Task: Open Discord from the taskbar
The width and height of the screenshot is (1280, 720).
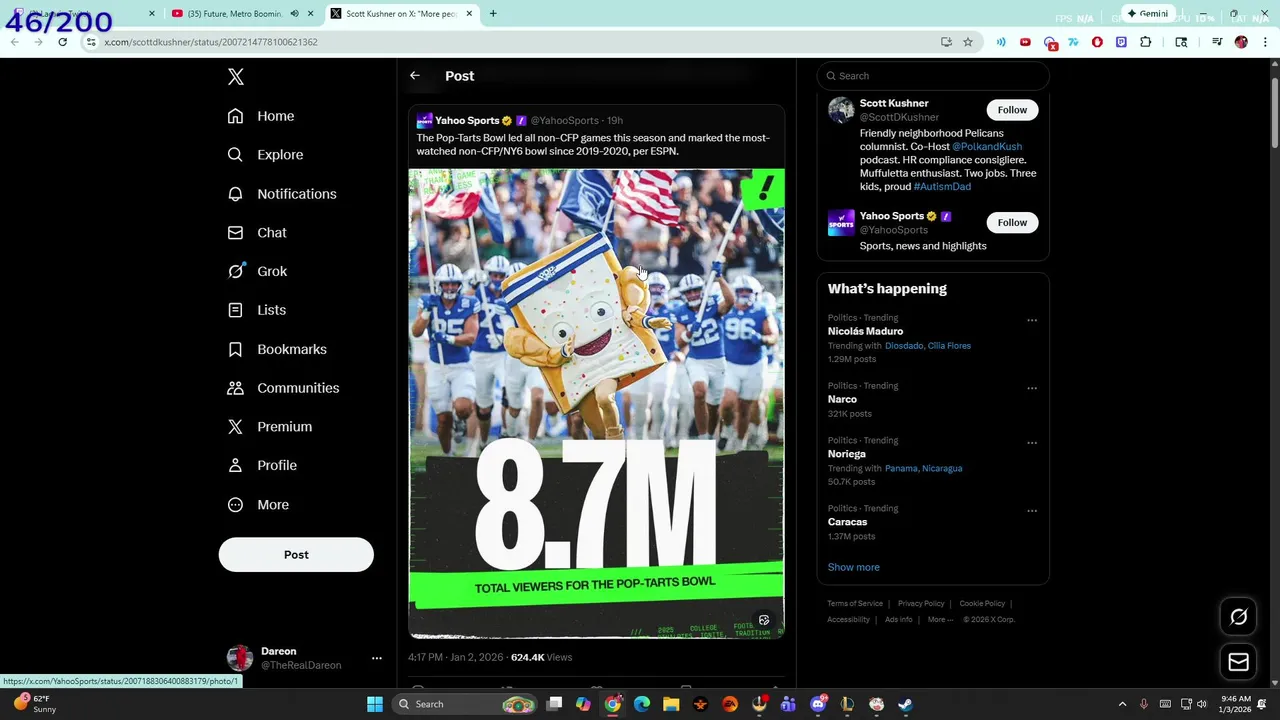Action: 818,704
